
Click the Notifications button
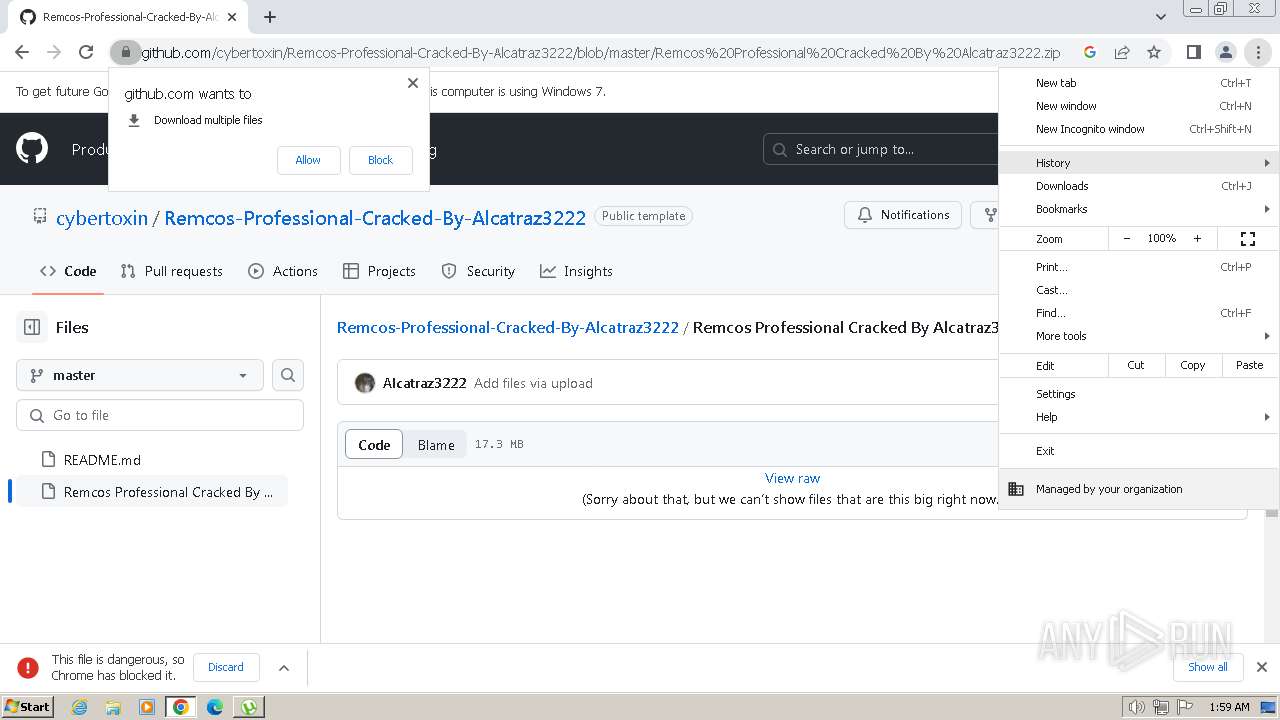[x=904, y=215]
